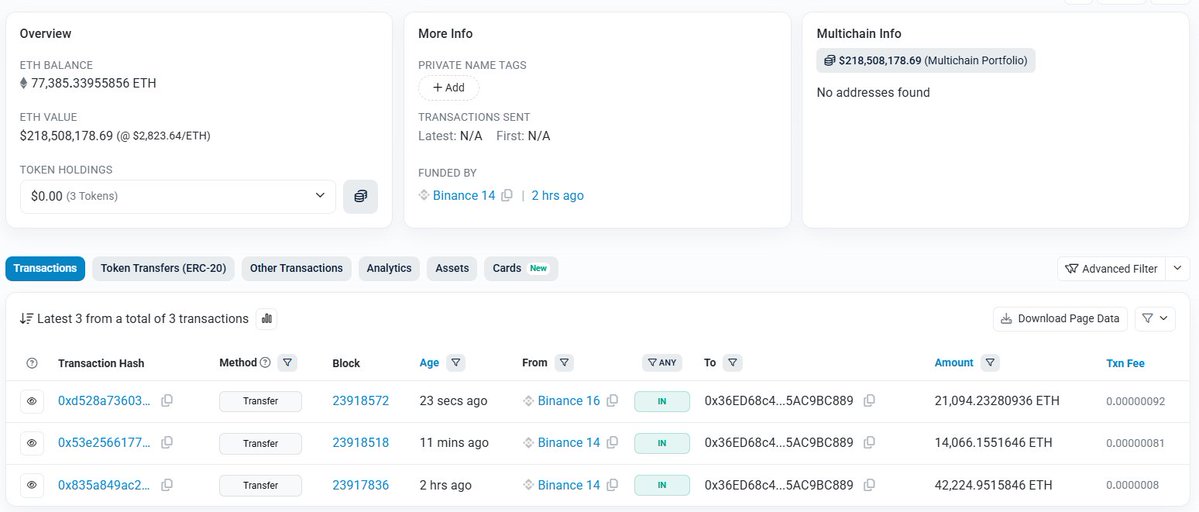The height and width of the screenshot is (512, 1199).
Task: Open the Analytics tab
Action: click(389, 268)
